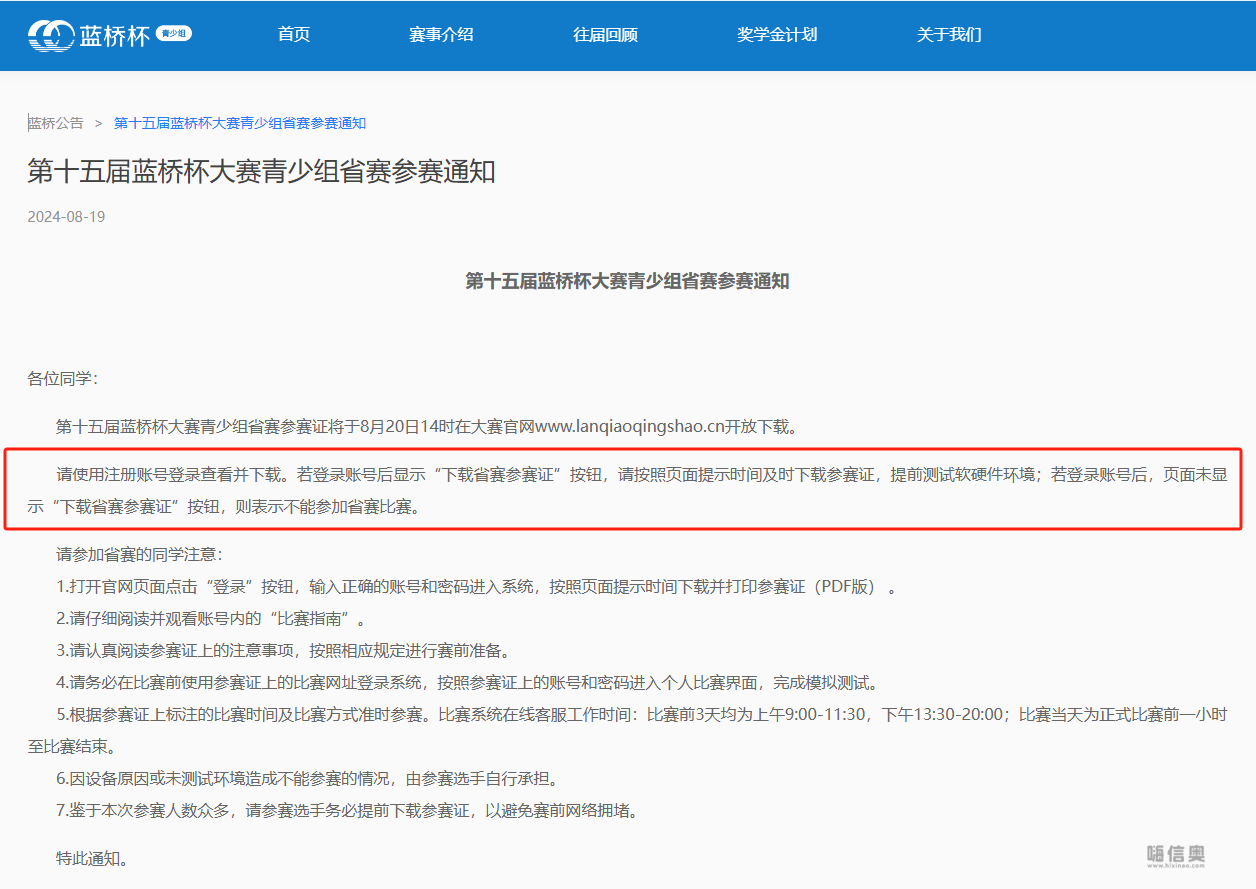Click item 2 mentioning 比赛指南
Image resolution: width=1256 pixels, height=889 pixels.
click(x=211, y=619)
